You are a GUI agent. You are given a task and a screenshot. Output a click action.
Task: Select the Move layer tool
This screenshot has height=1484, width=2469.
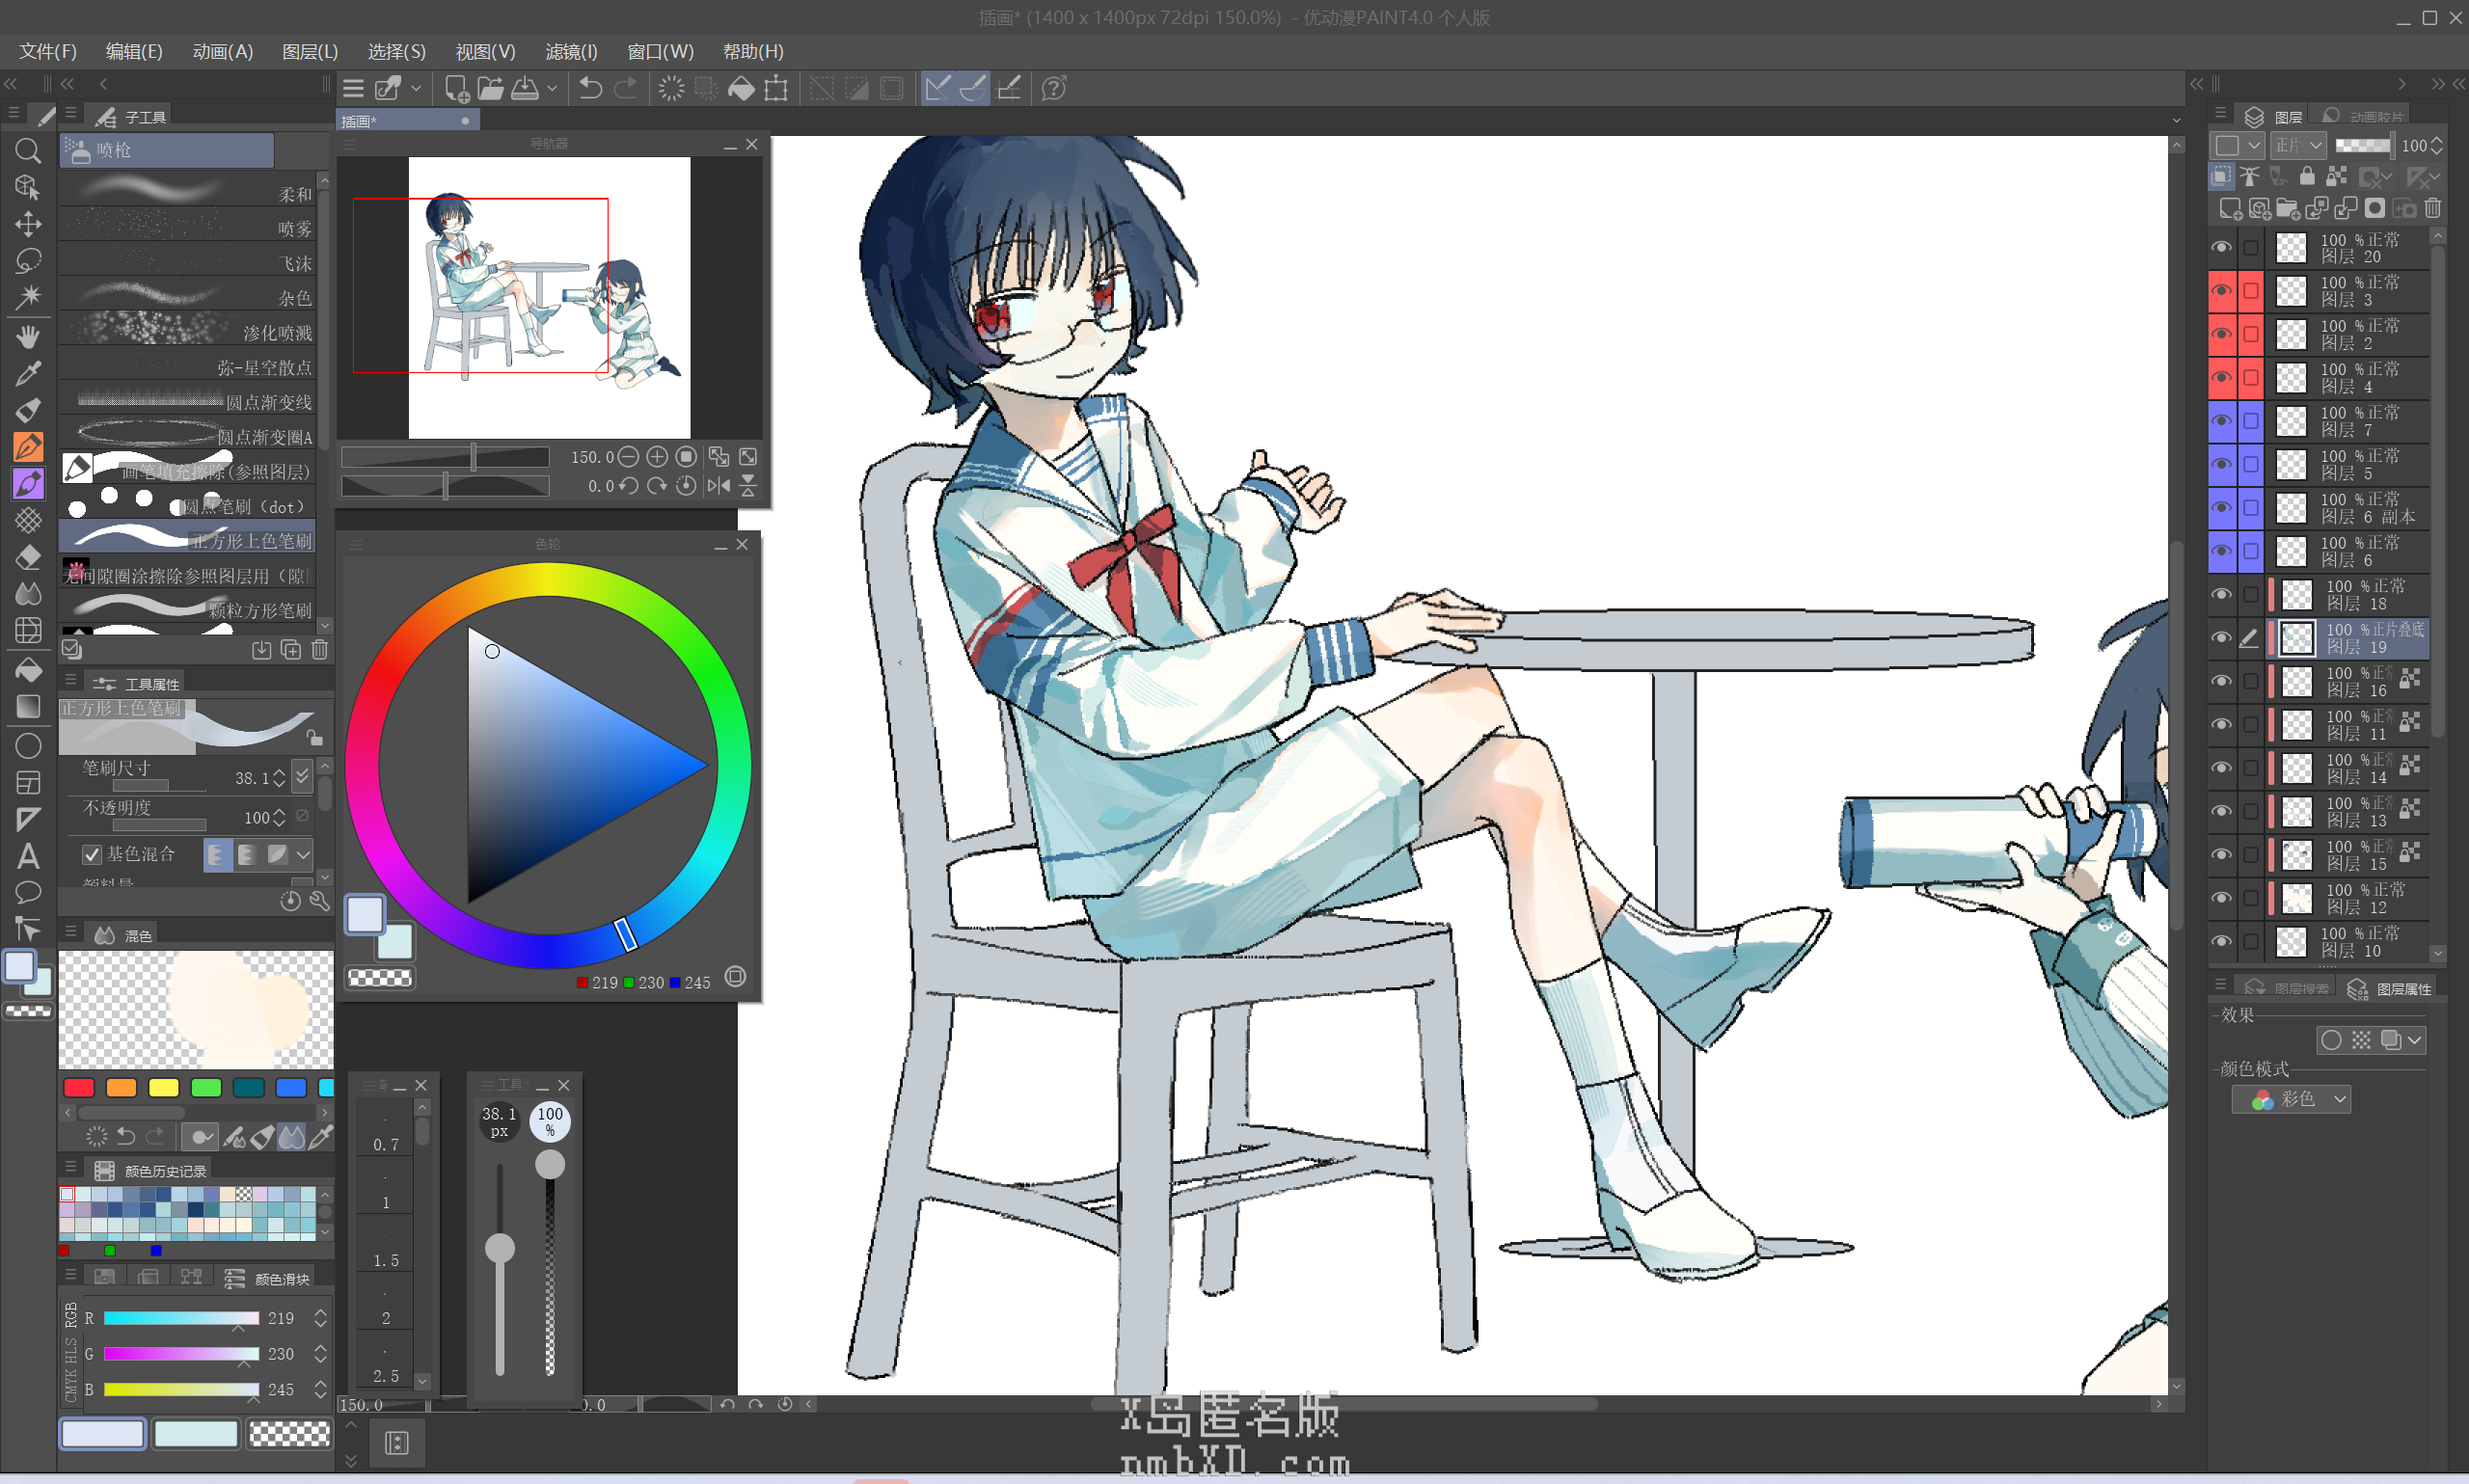point(28,224)
